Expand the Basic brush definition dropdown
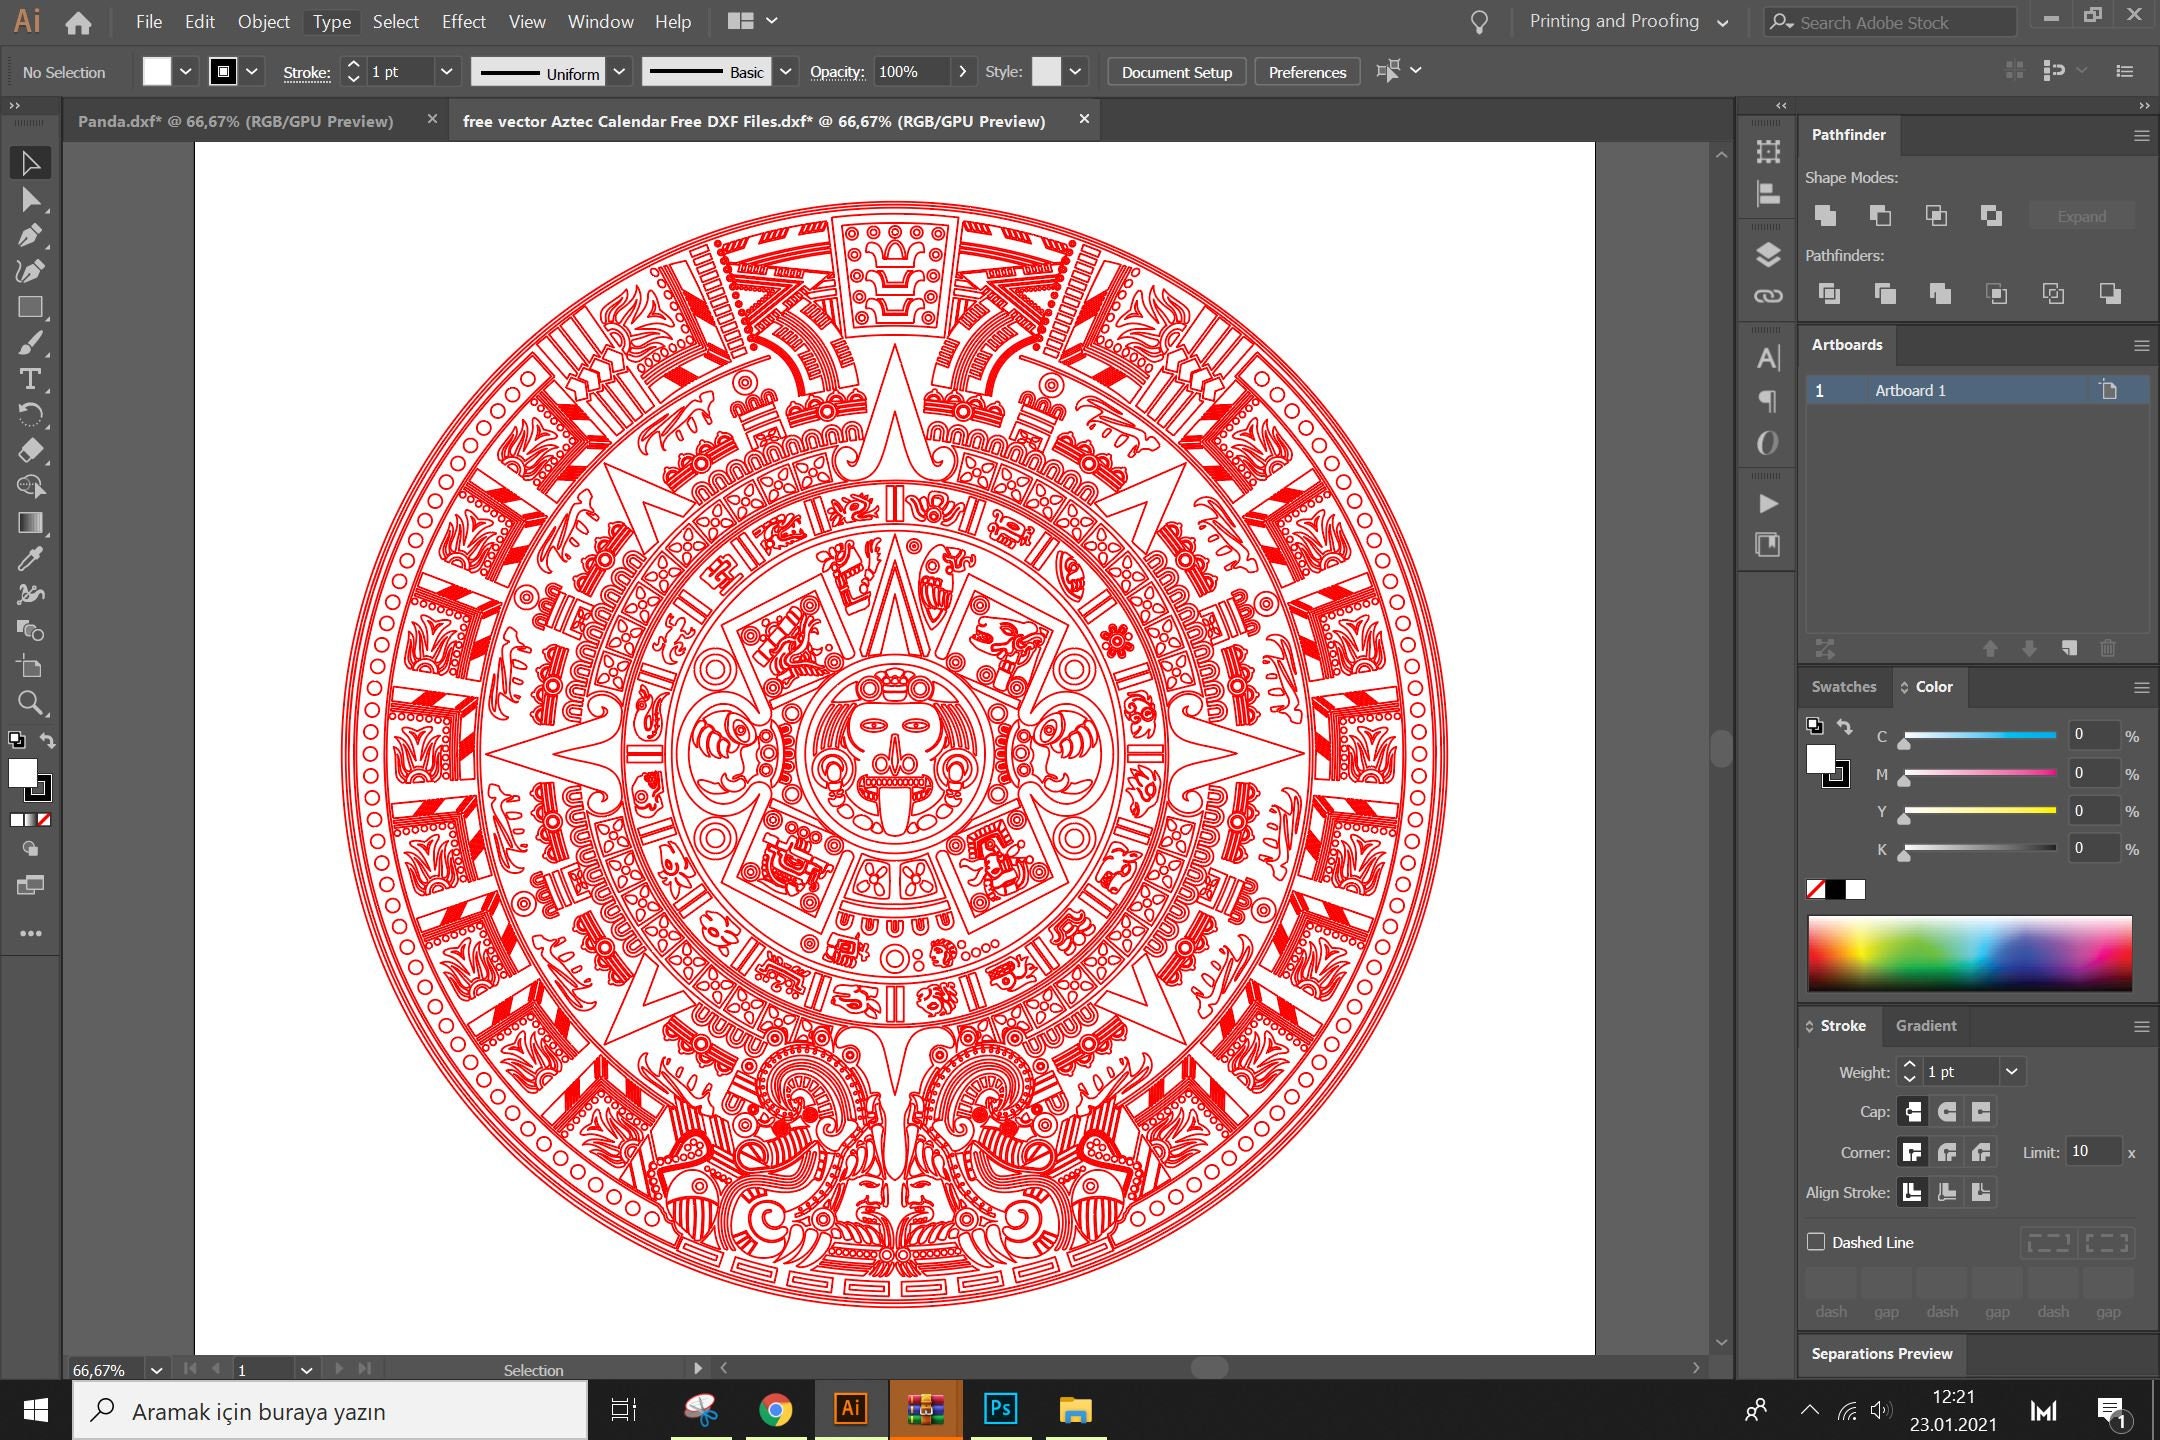This screenshot has height=1440, width=2160. tap(786, 71)
